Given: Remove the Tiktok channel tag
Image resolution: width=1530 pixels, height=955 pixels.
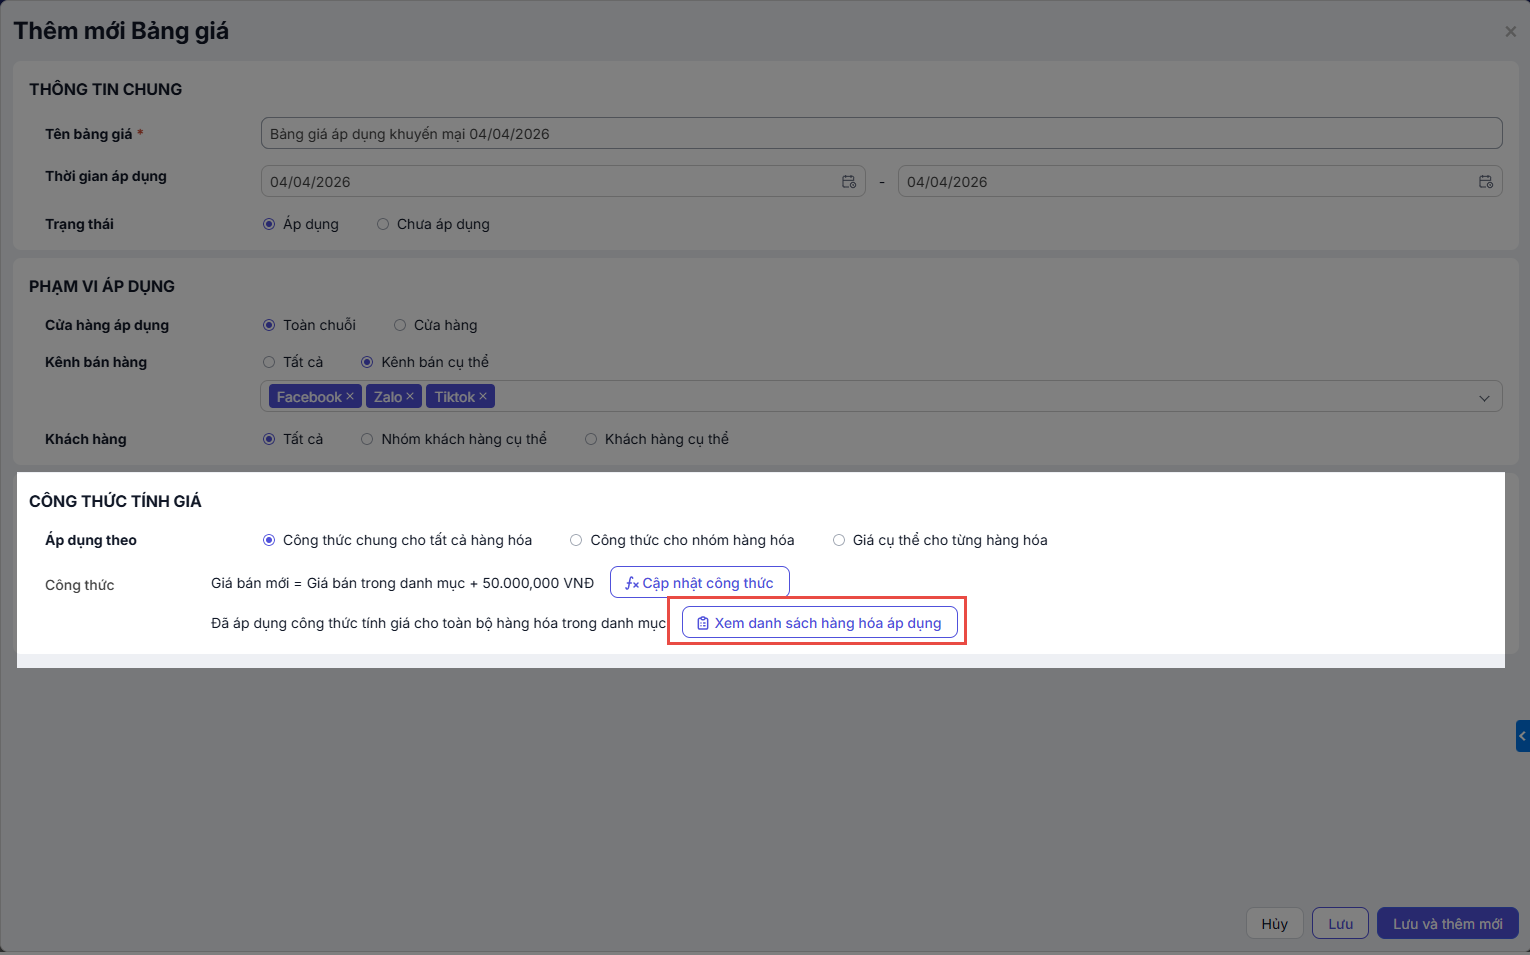Looking at the screenshot, I should pyautogui.click(x=483, y=397).
